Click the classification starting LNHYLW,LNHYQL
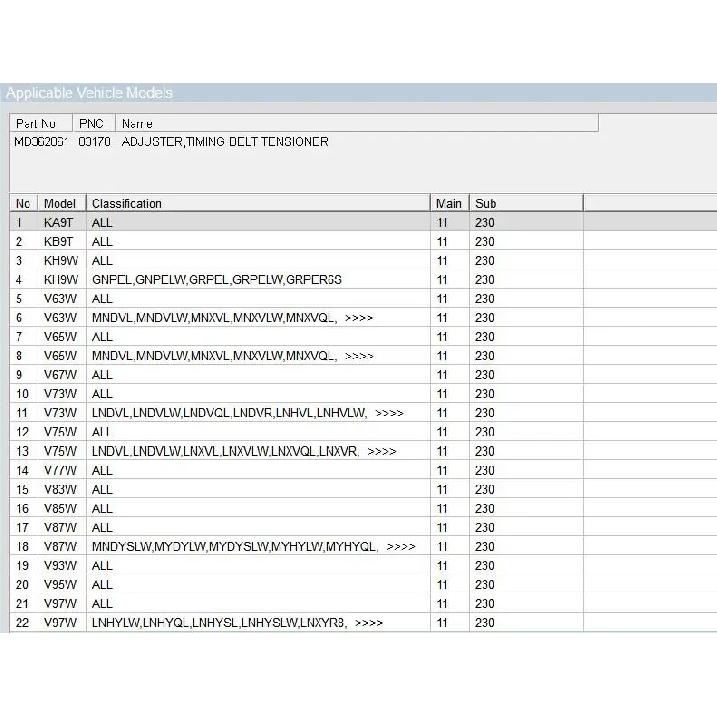Image resolution: width=717 pixels, height=717 pixels. 237,623
